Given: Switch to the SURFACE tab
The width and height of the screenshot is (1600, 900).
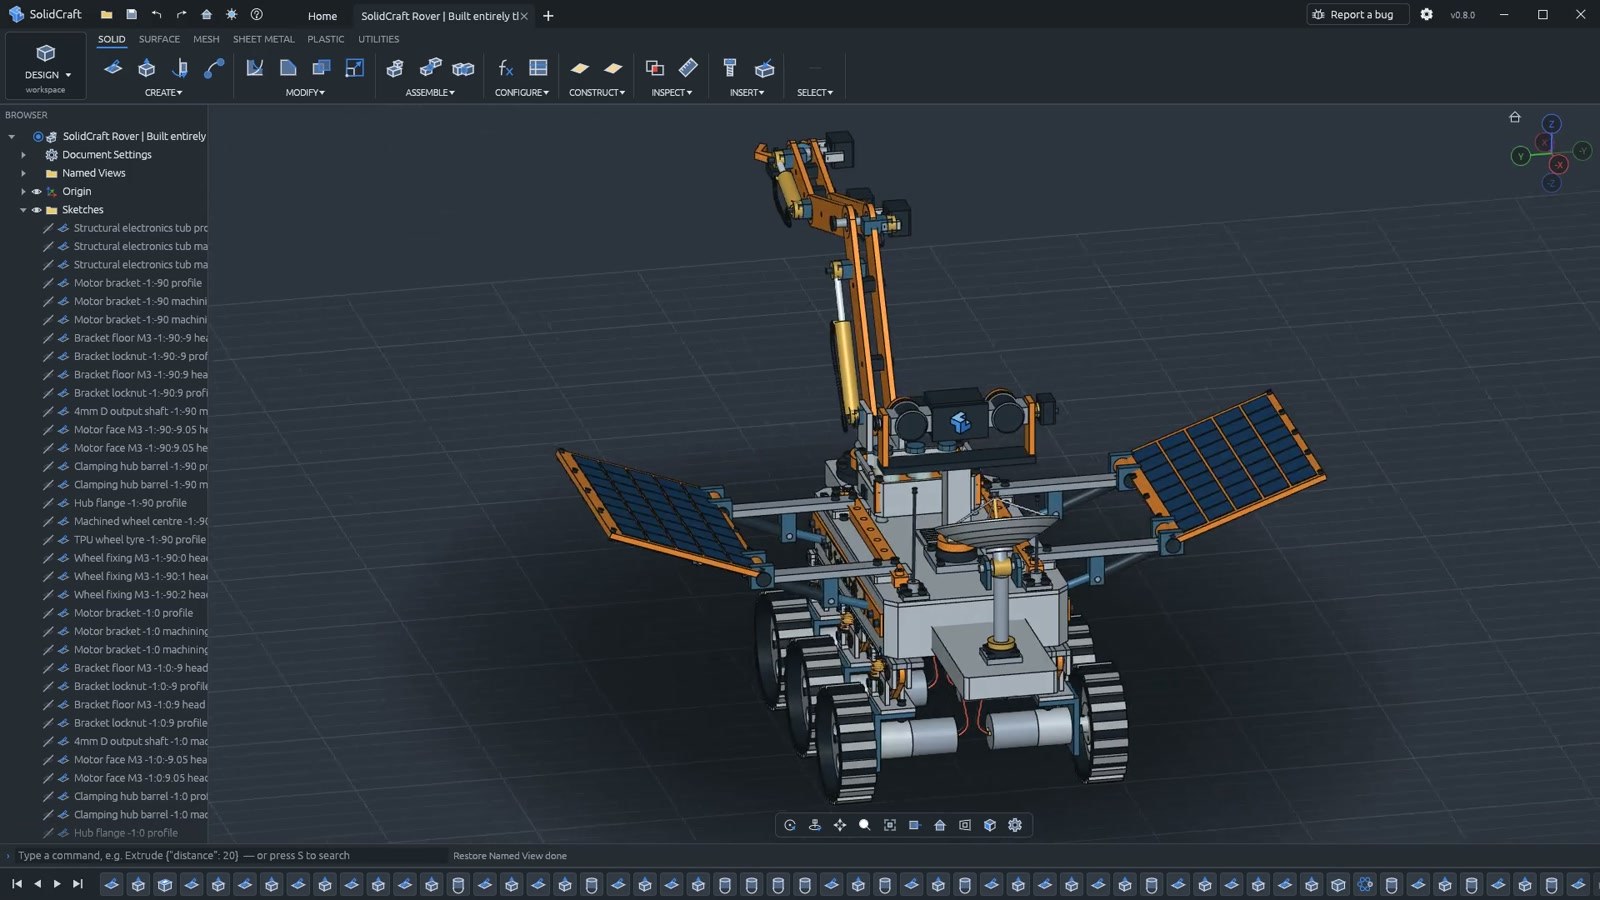Looking at the screenshot, I should pyautogui.click(x=159, y=39).
